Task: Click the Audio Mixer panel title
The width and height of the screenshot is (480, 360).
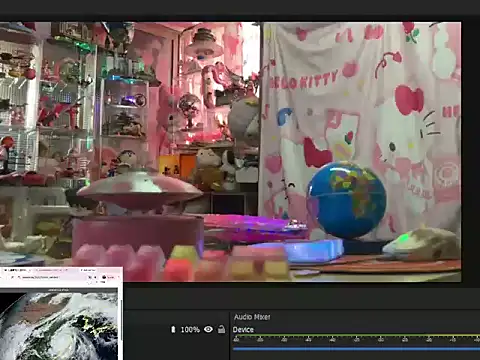Action: [252, 317]
